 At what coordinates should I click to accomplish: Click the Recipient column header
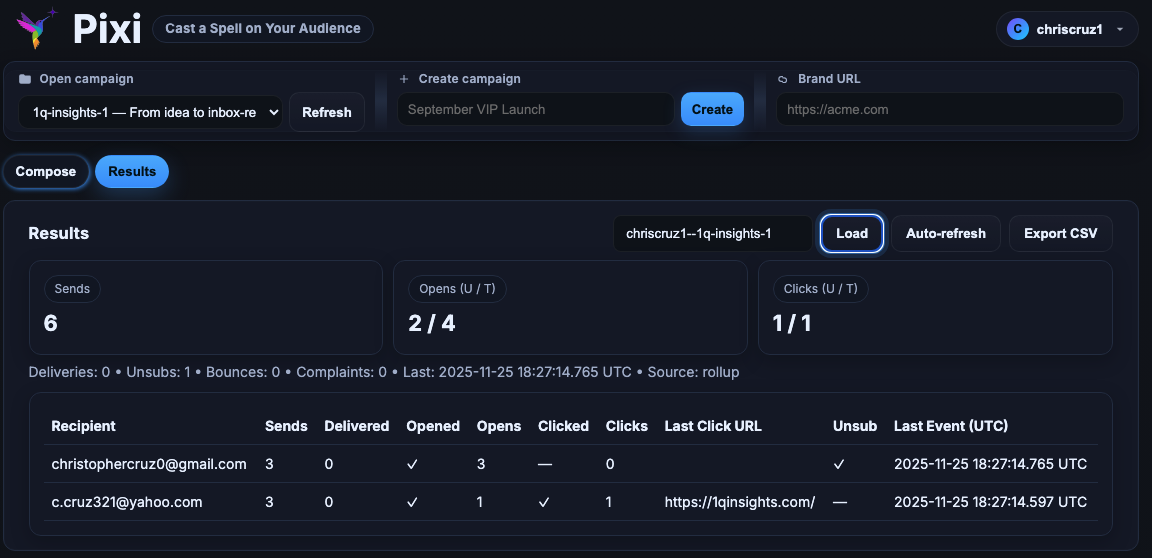pyautogui.click(x=83, y=426)
